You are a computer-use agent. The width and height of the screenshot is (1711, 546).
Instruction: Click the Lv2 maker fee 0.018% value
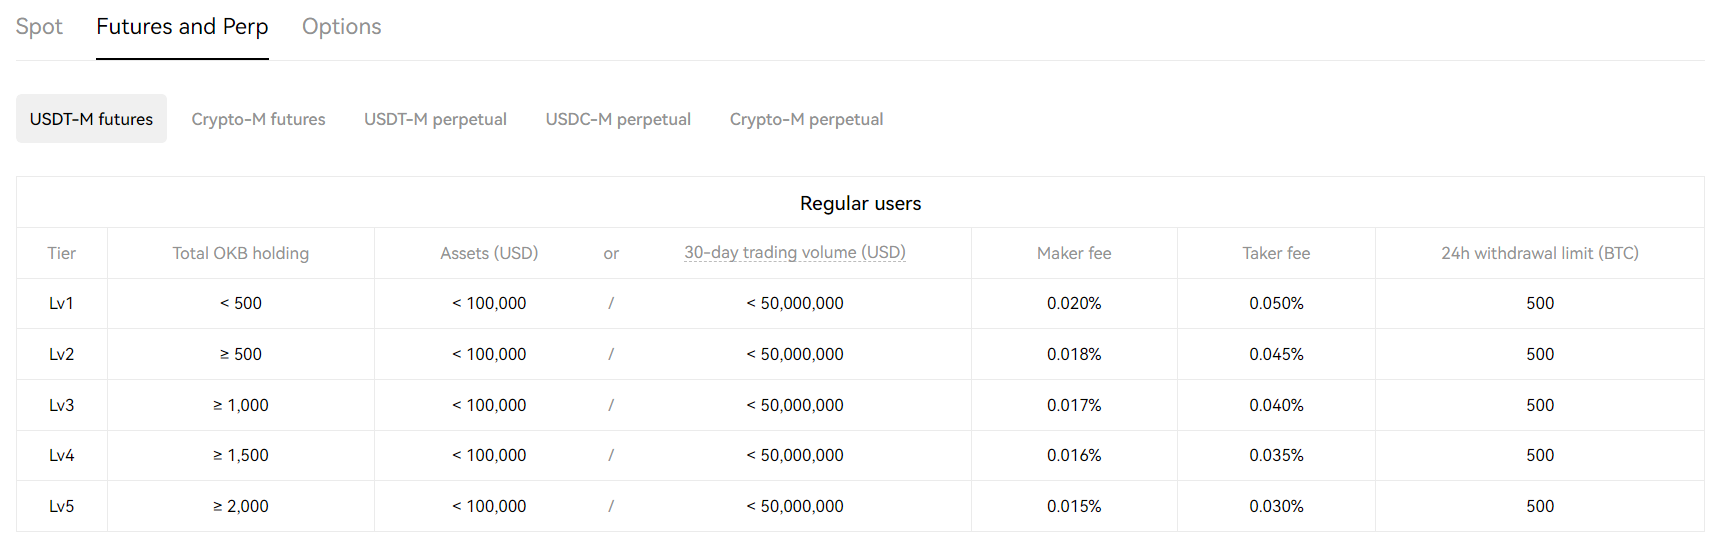pos(1074,354)
